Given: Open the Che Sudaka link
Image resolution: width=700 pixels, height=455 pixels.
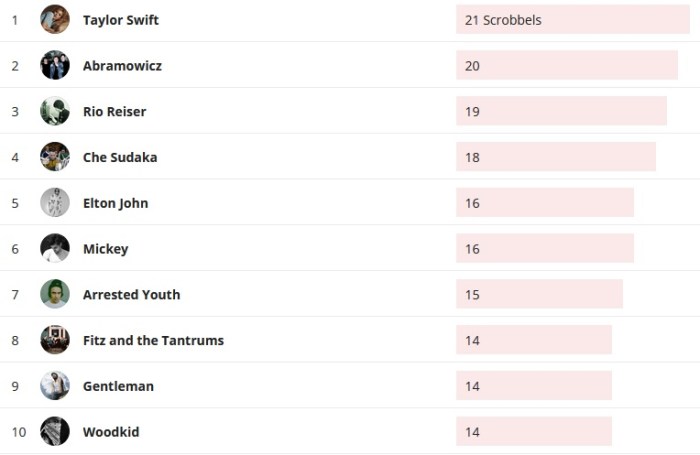Looking at the screenshot, I should click(120, 157).
